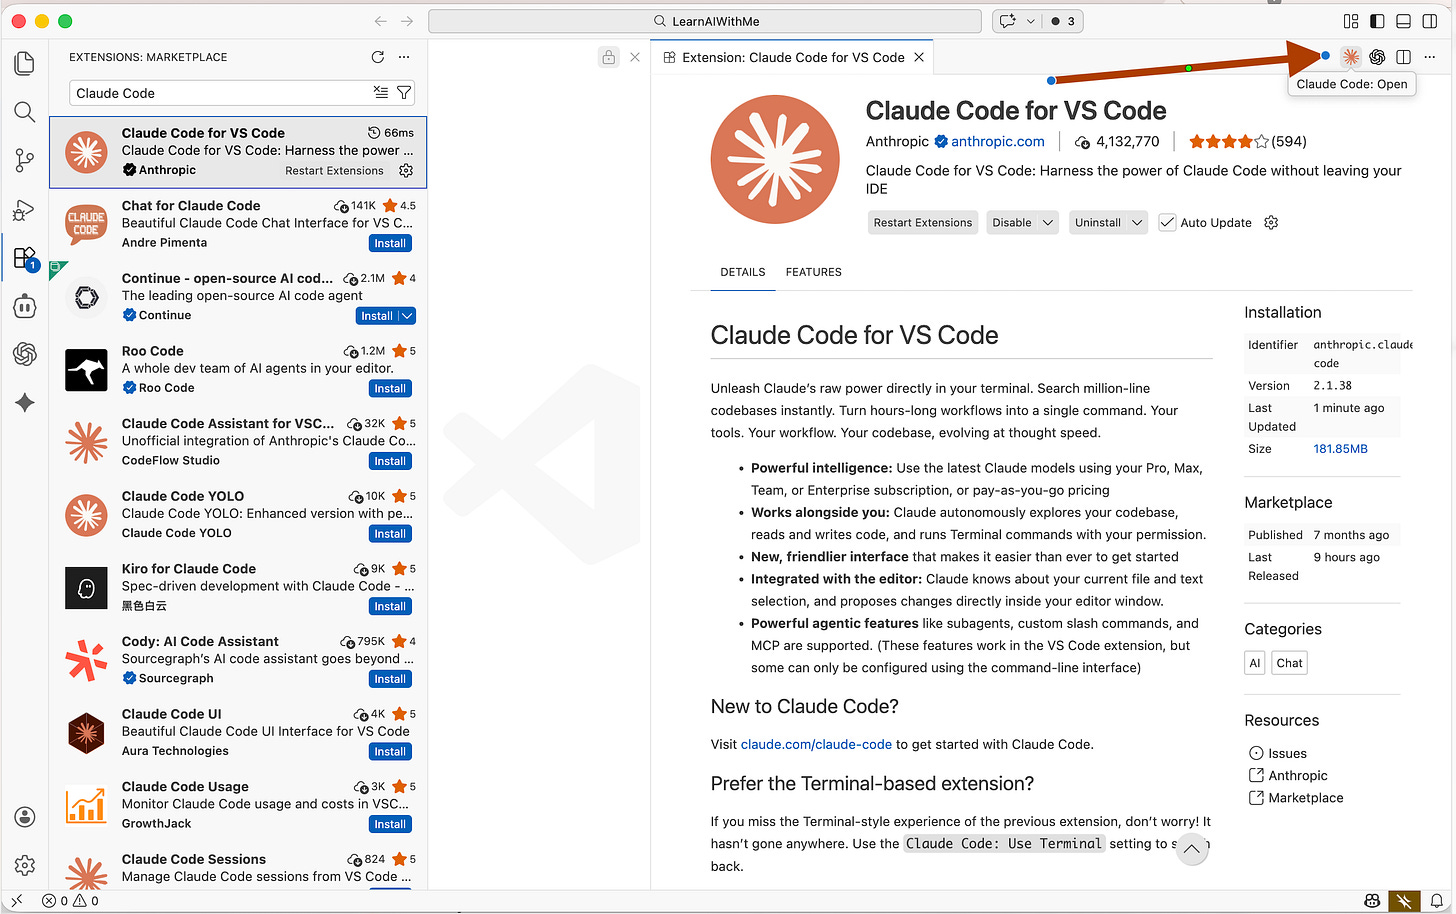1456x914 pixels.
Task: Open the Search view in activity bar
Action: tap(25, 112)
